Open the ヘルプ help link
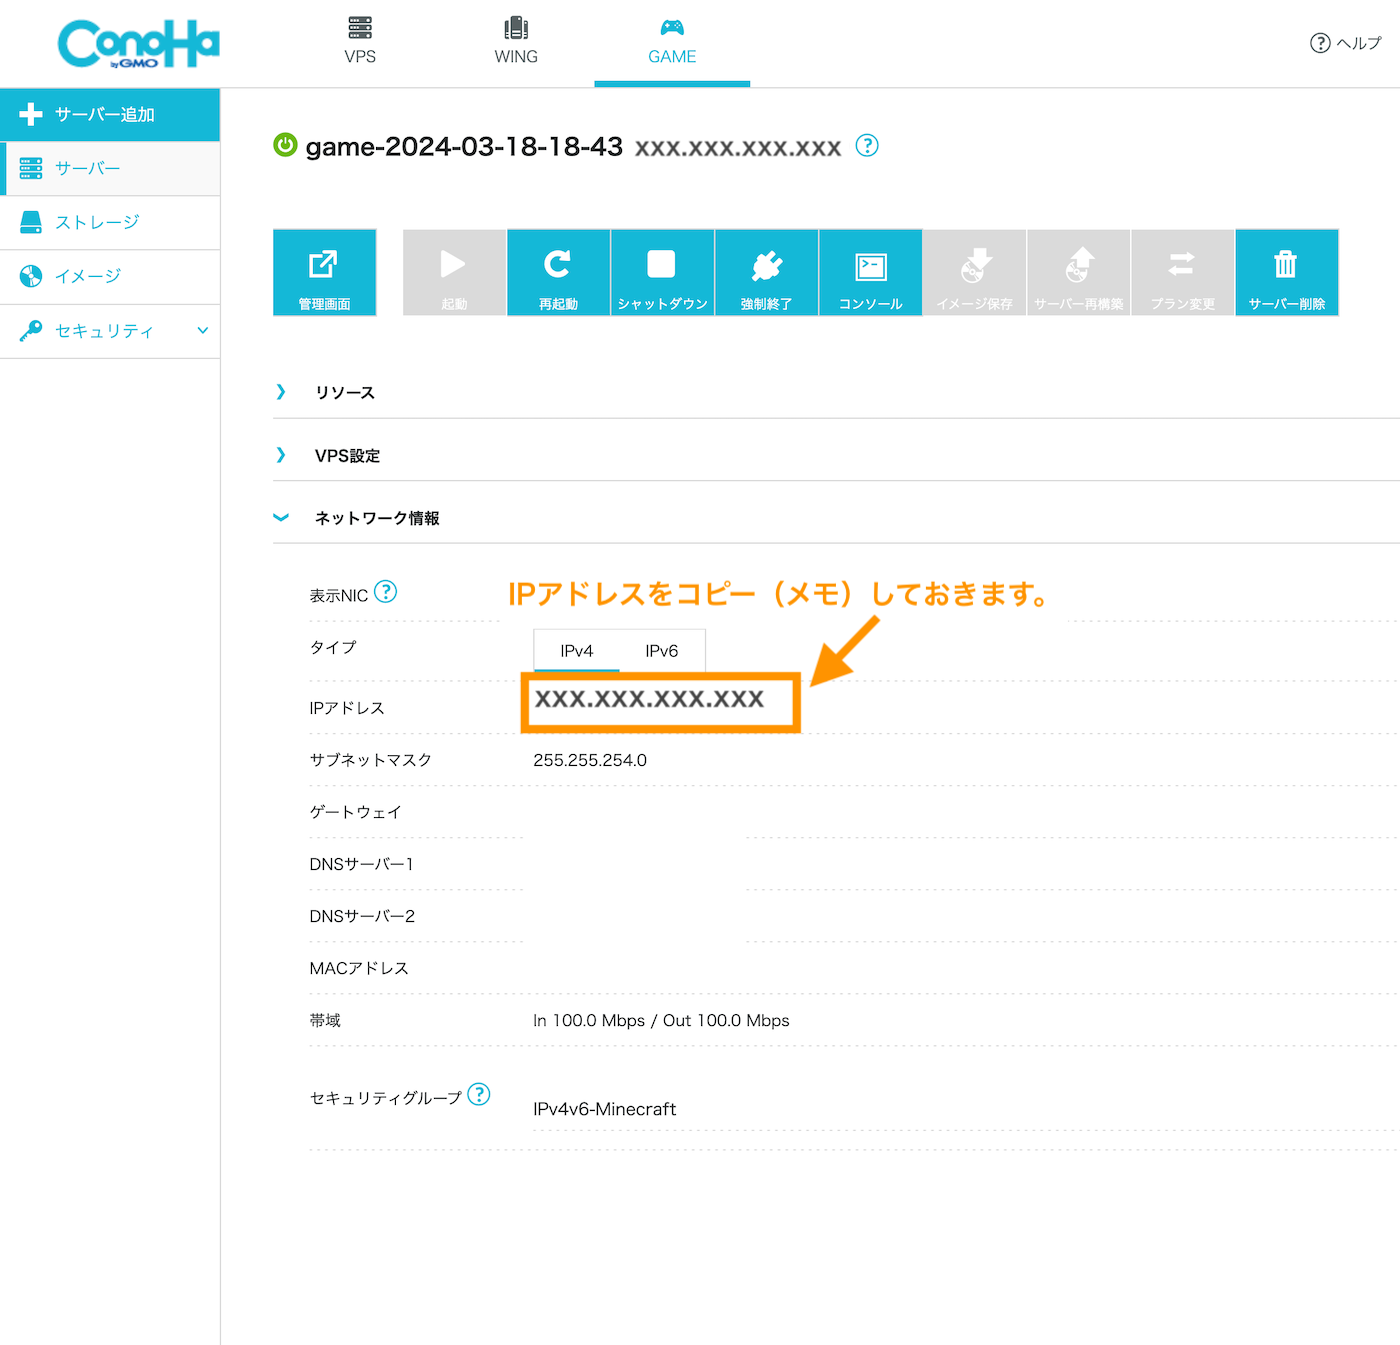1400x1345 pixels. pyautogui.click(x=1345, y=43)
